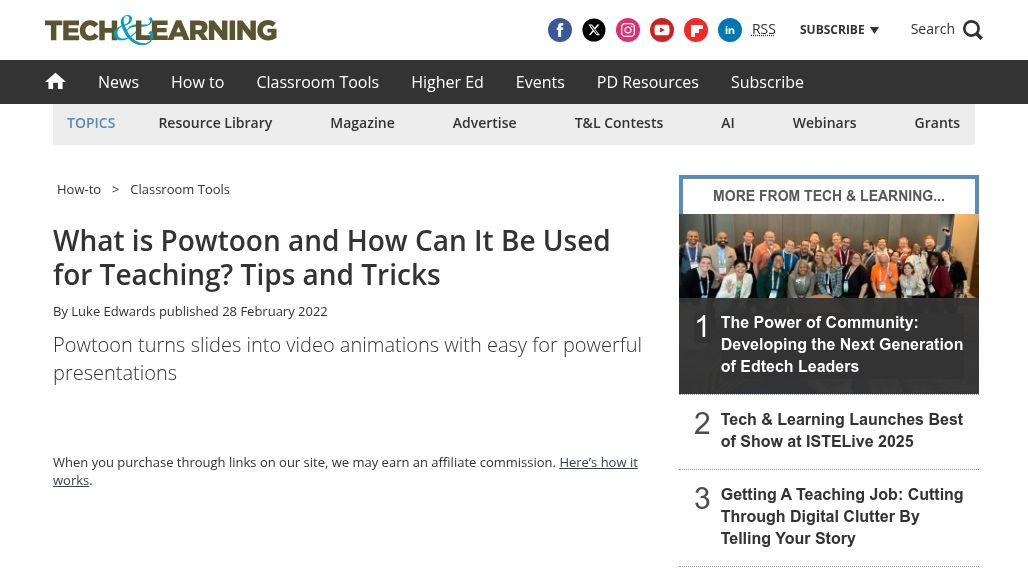
Task: Open the Grants topic link
Action: pyautogui.click(x=937, y=123)
